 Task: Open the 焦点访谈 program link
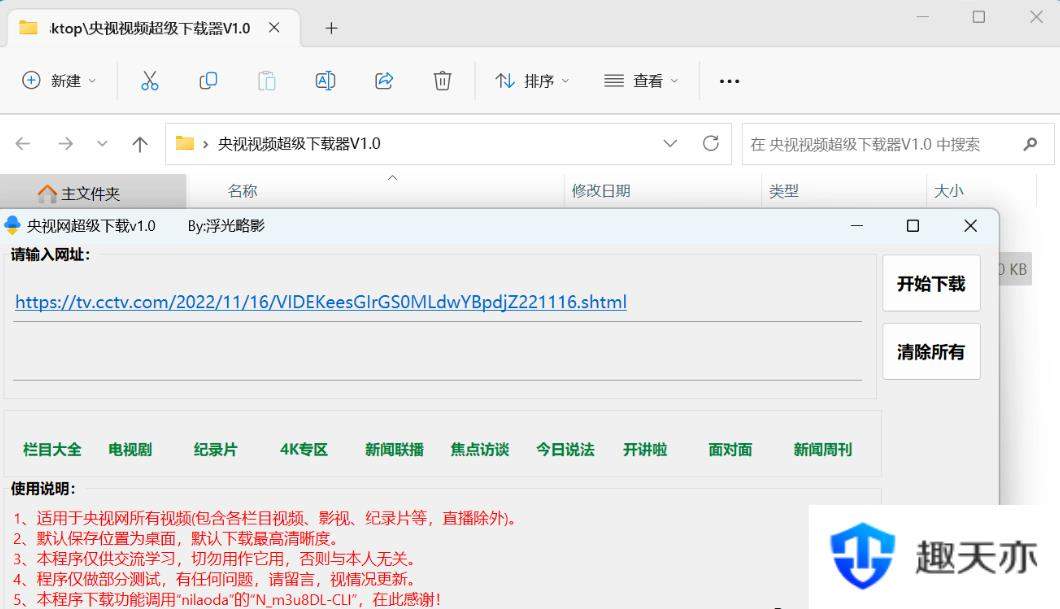480,449
